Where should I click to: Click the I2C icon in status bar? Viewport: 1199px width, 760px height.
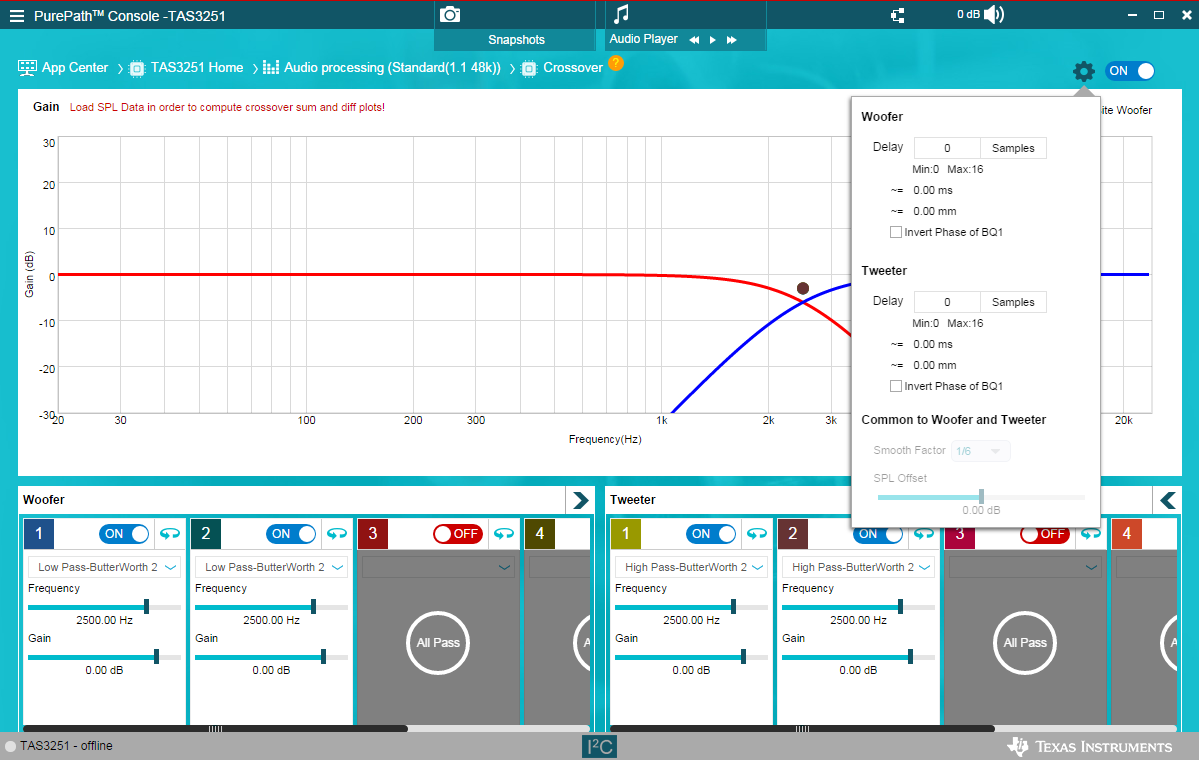click(600, 746)
